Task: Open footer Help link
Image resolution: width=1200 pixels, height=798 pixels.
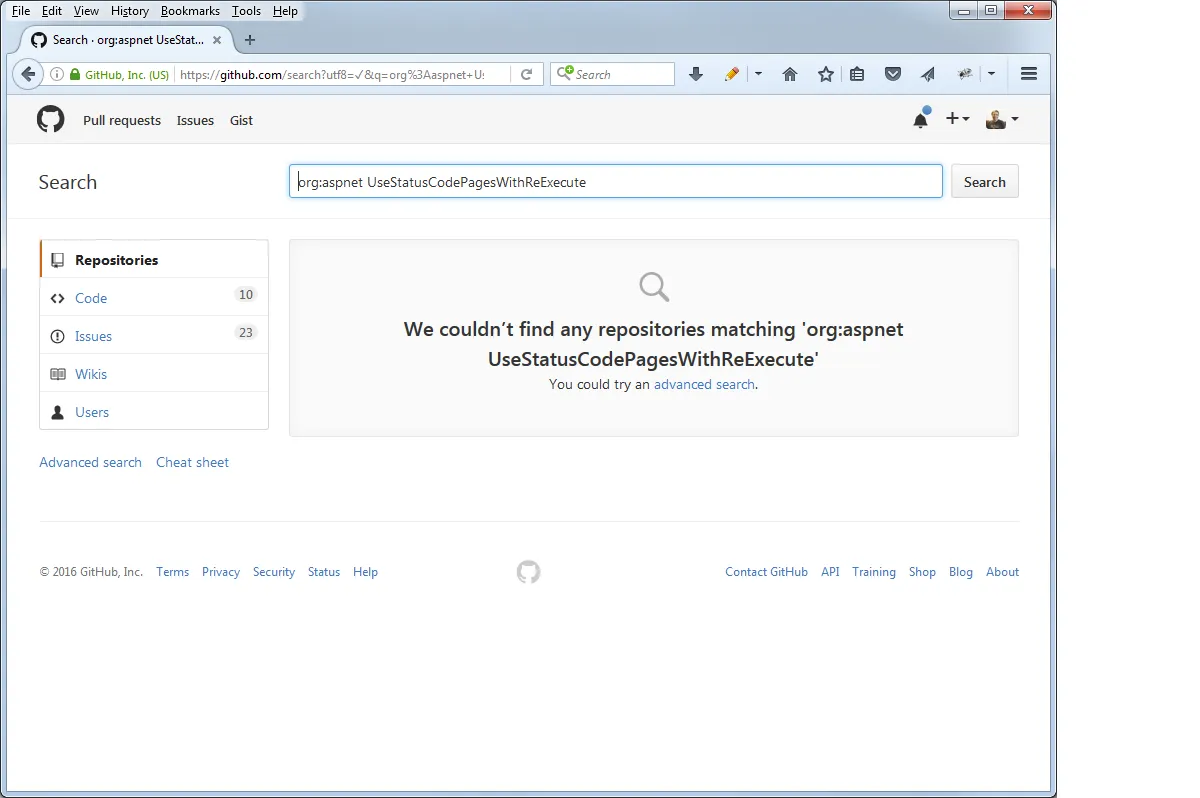Action: [x=365, y=572]
